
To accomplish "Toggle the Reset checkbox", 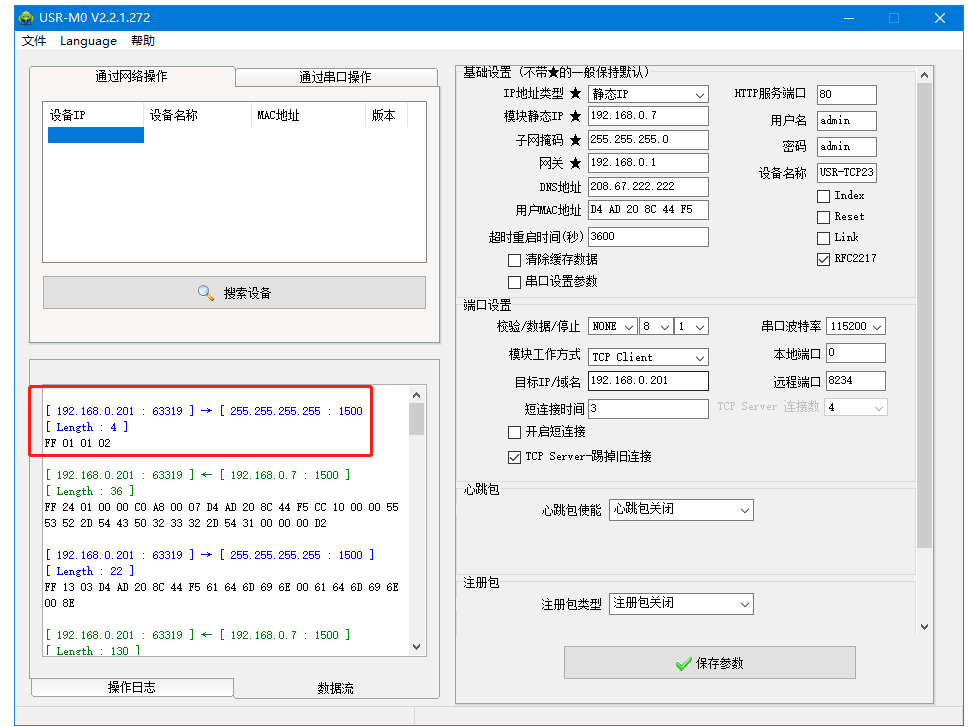I will point(823,217).
